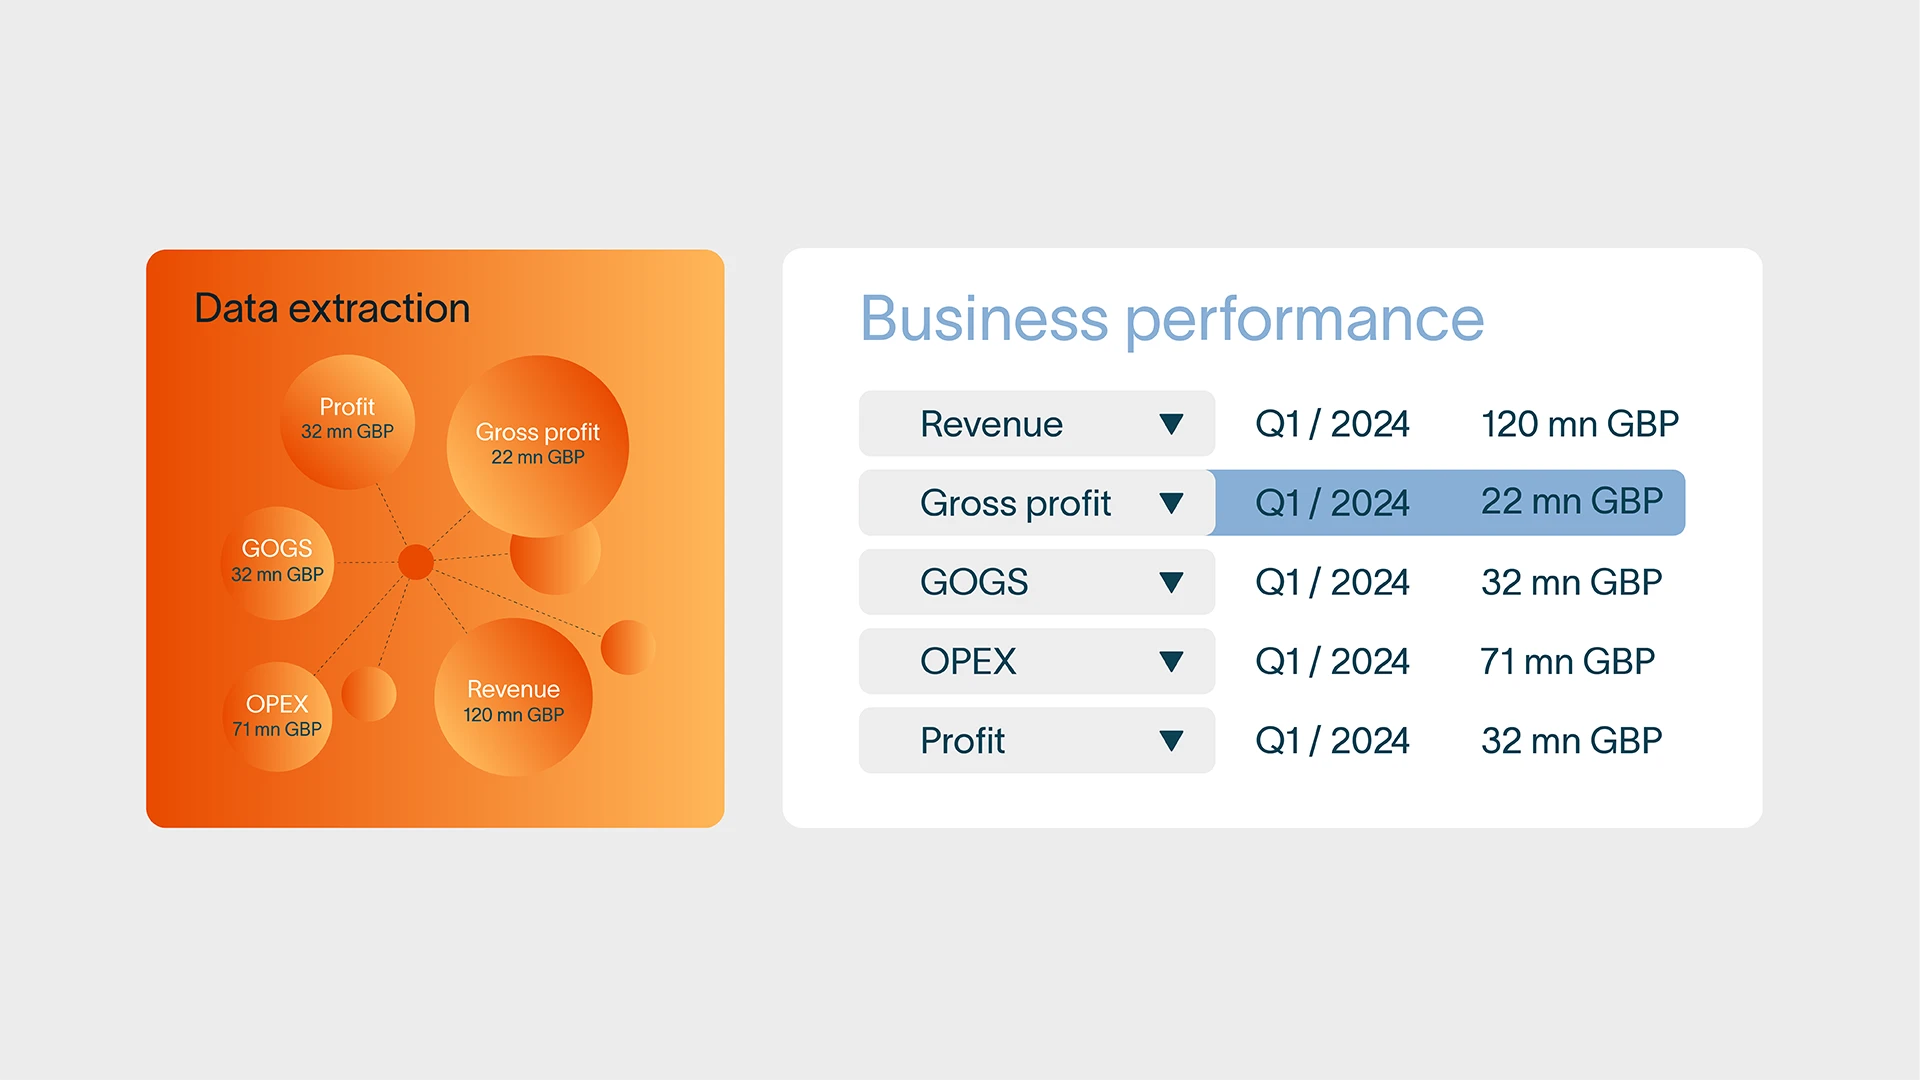Expand the OPEX dropdown arrow
1920x1080 pixels.
(x=1171, y=661)
